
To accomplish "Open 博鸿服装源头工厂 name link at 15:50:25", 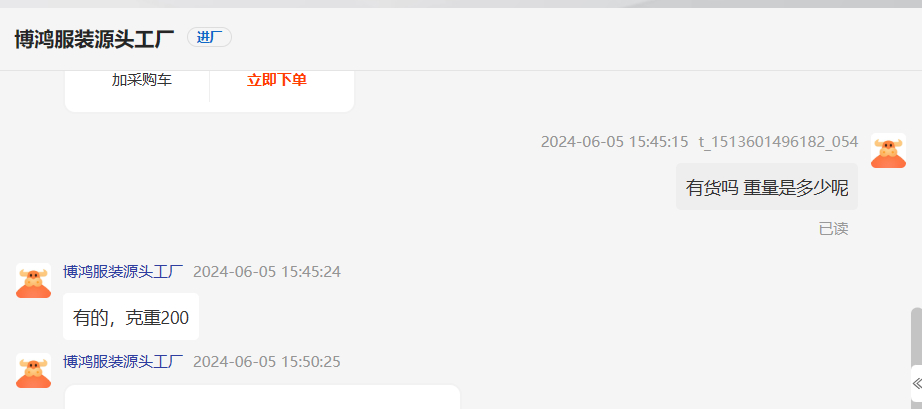I will [x=123, y=361].
